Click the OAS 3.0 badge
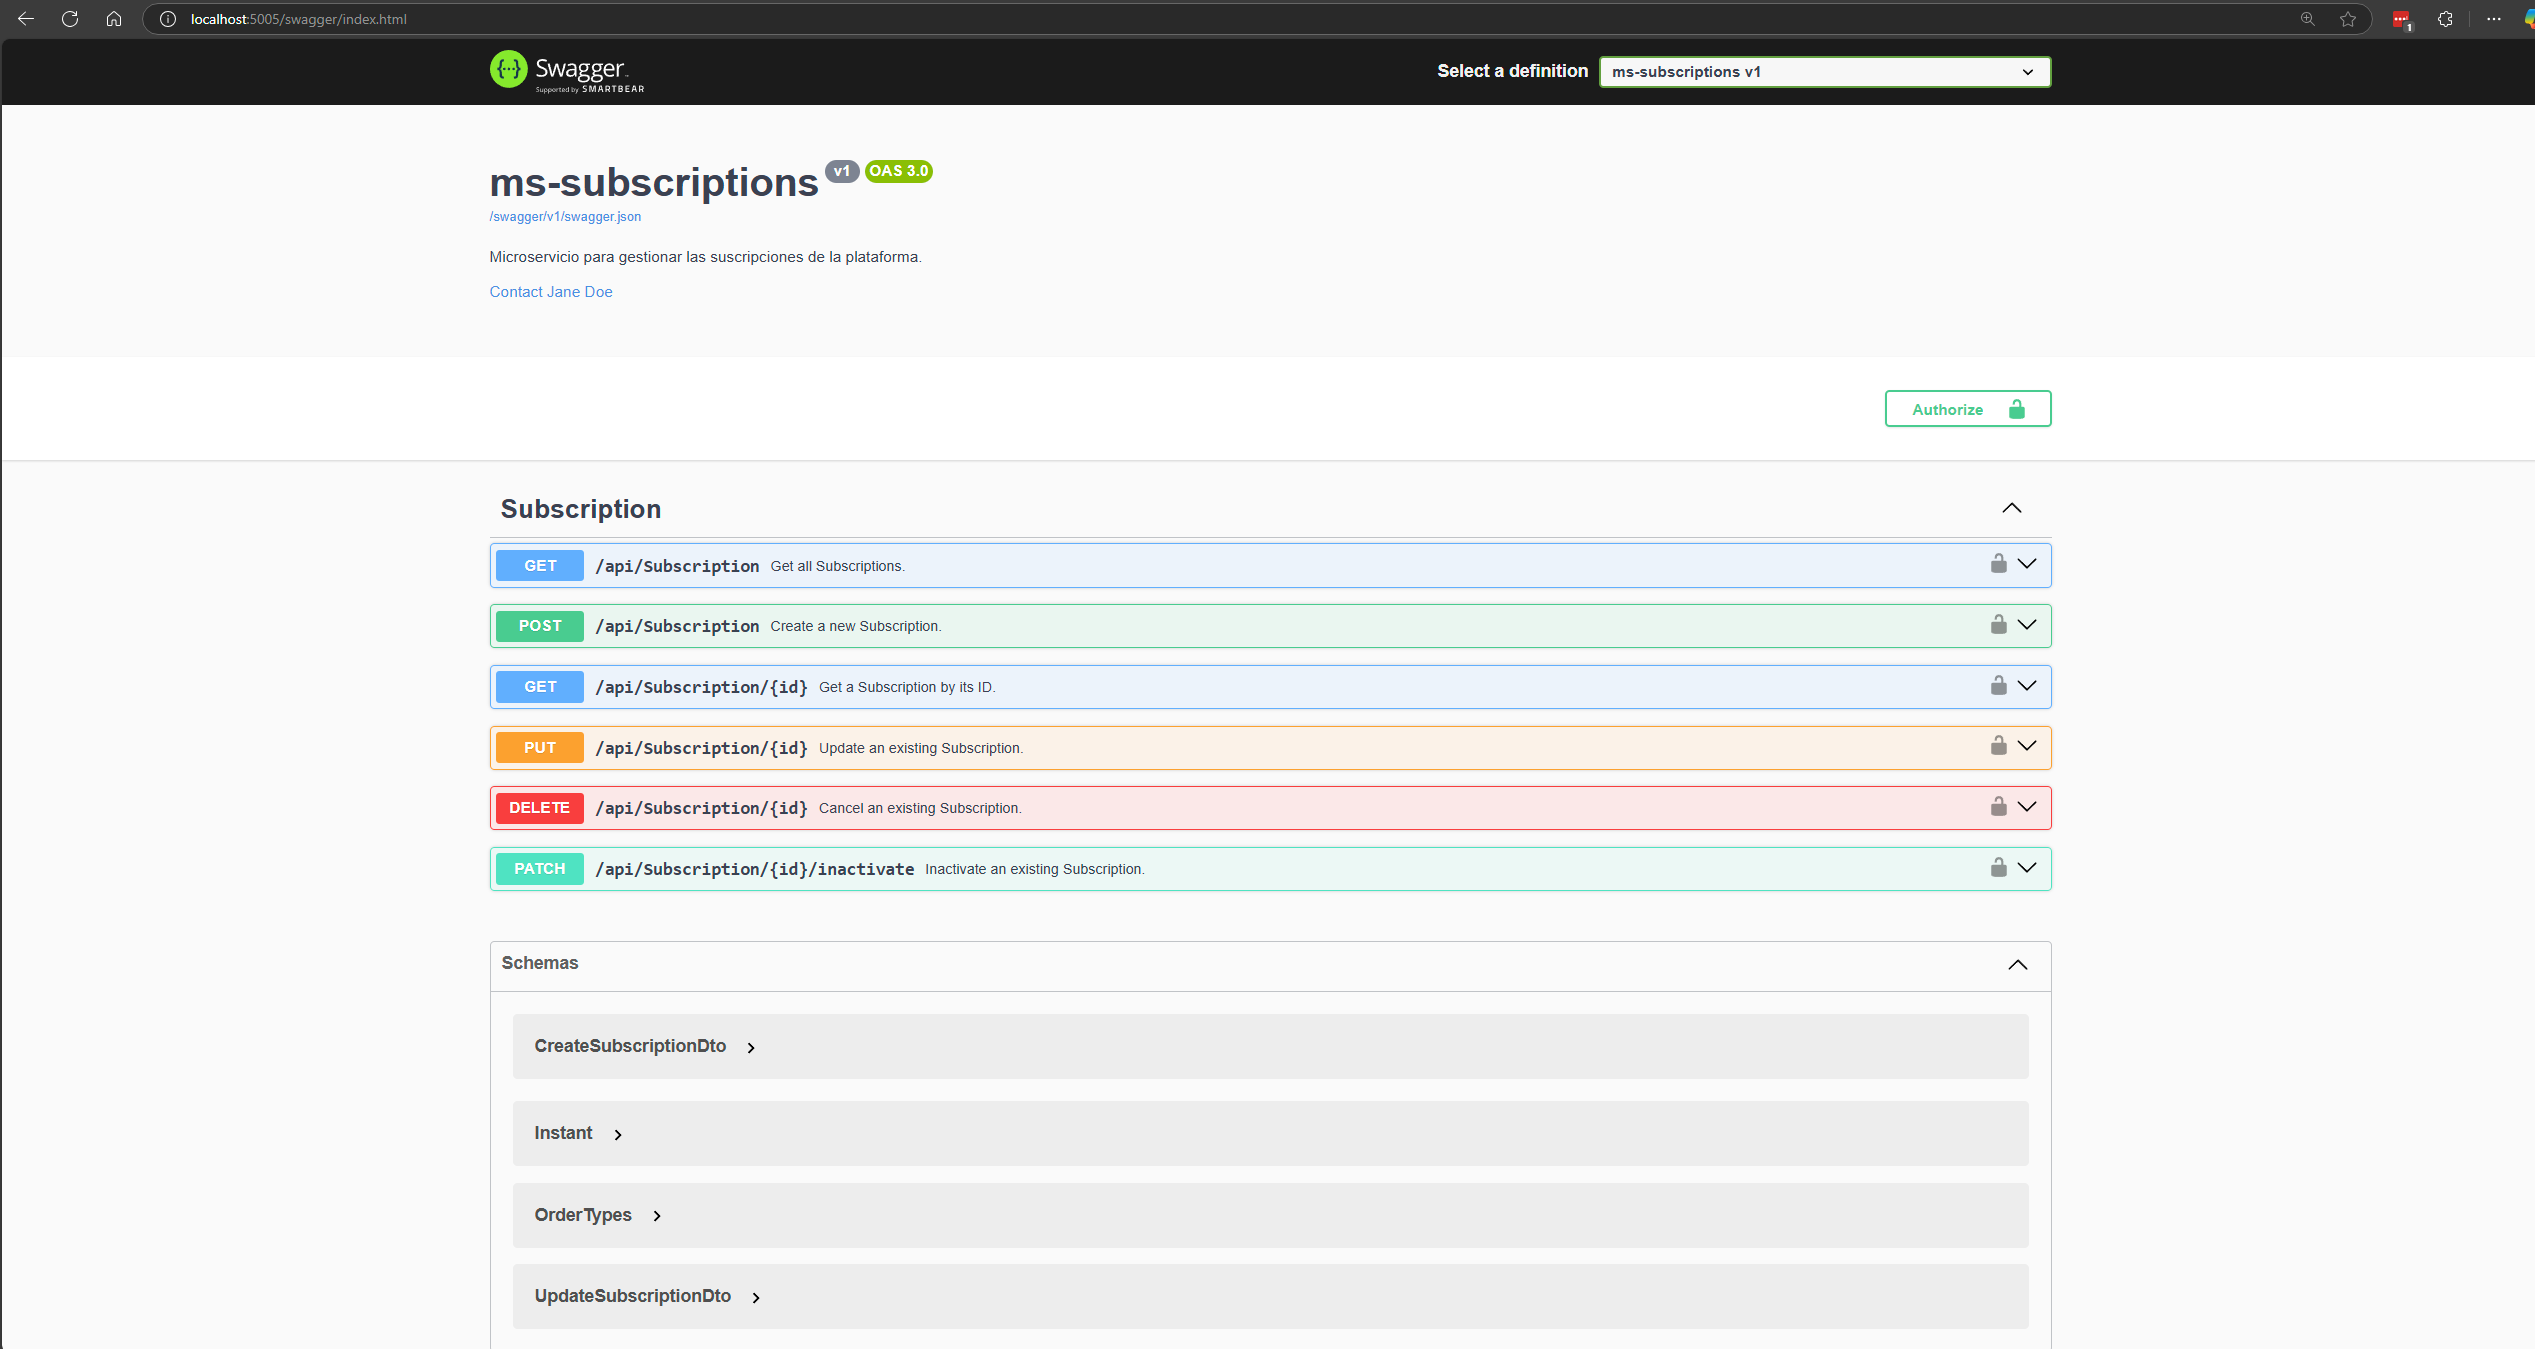 [x=899, y=171]
